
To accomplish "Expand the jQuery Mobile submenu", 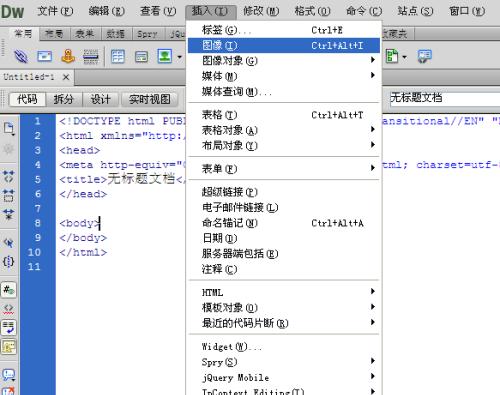I will [284, 377].
